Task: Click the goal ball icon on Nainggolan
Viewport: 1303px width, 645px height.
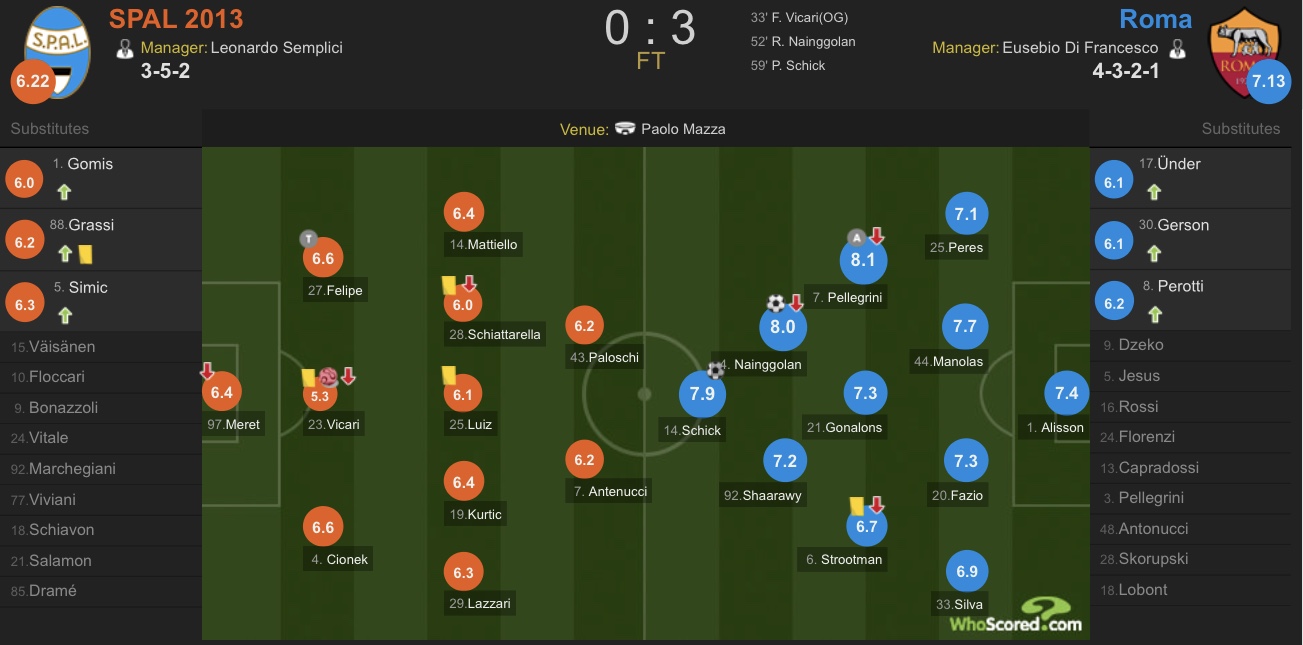Action: coord(776,303)
